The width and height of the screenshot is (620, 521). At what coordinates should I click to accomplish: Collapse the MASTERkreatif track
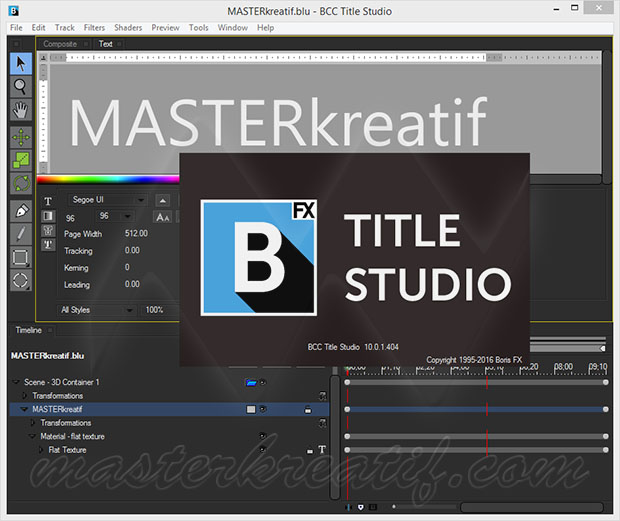click(24, 409)
